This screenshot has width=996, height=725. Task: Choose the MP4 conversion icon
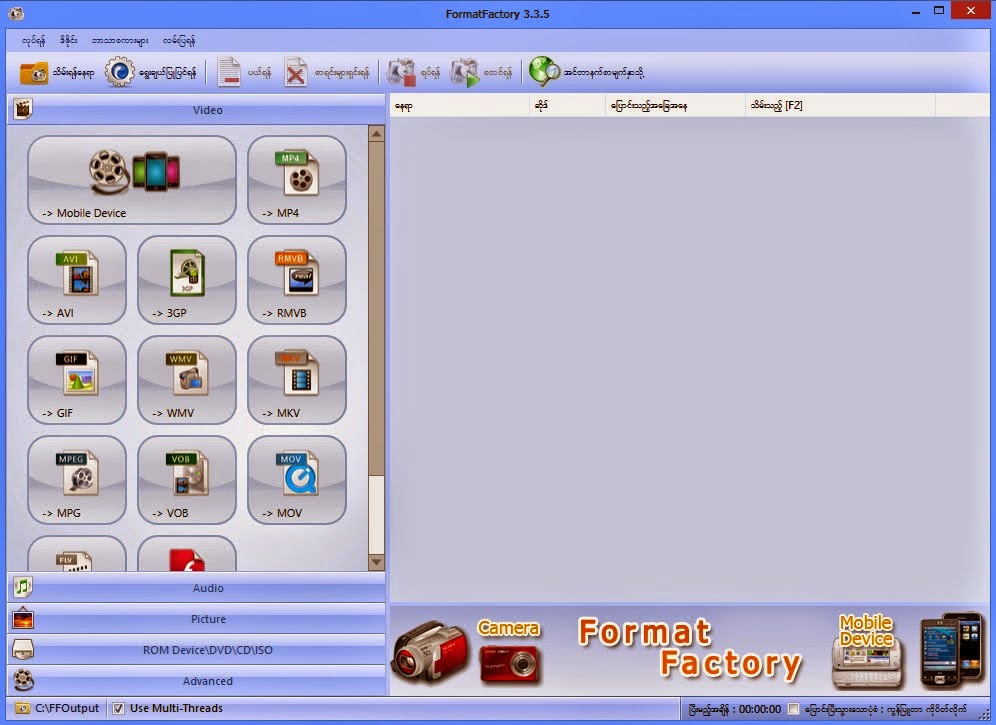tap(297, 180)
